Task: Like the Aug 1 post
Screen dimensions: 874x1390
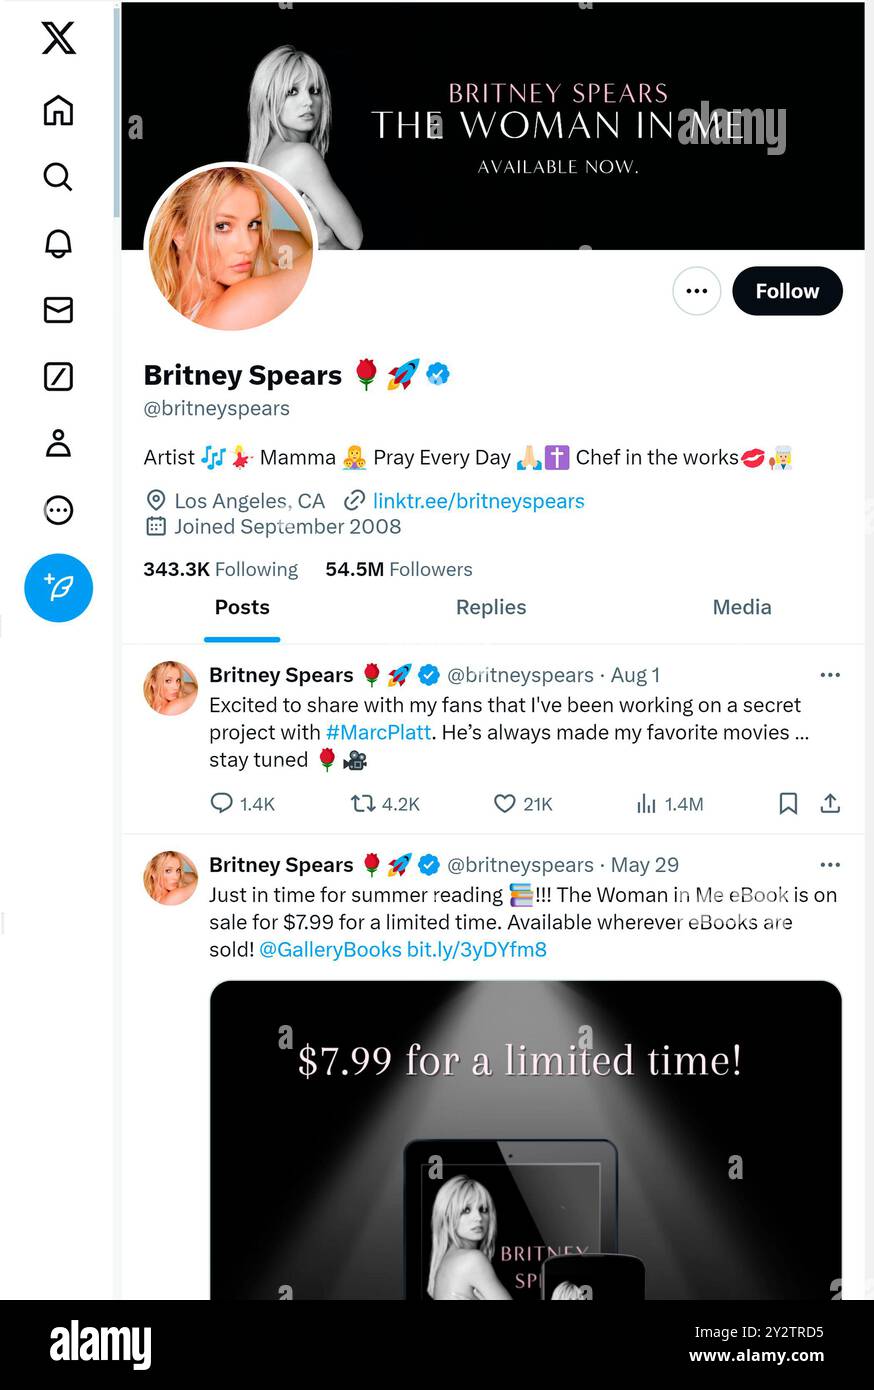Action: [523, 804]
